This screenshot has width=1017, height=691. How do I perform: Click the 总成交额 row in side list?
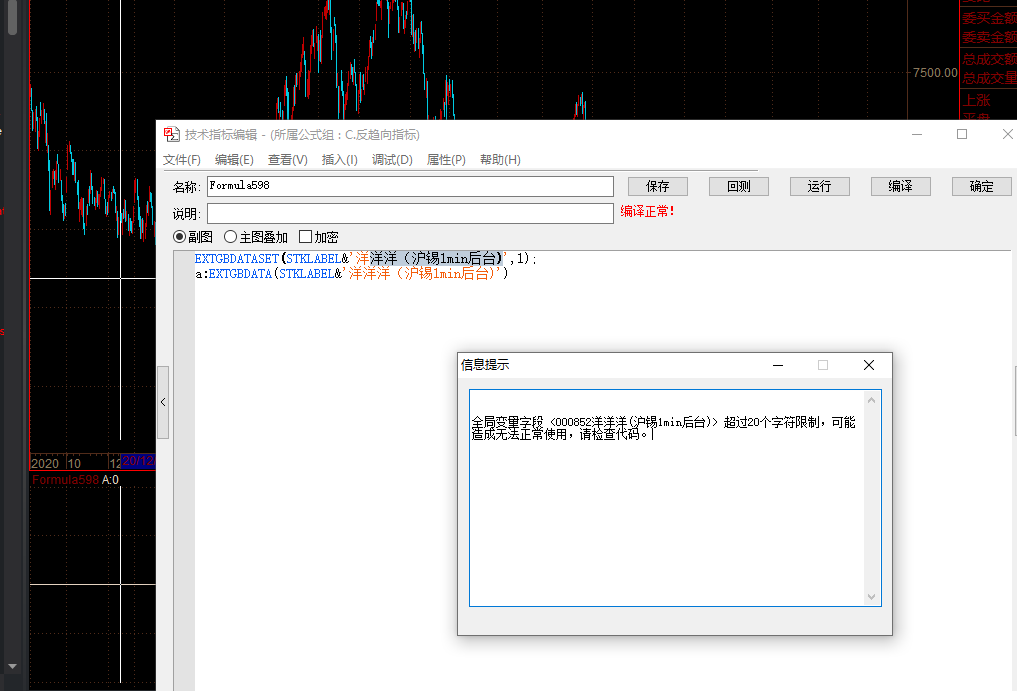click(x=989, y=59)
